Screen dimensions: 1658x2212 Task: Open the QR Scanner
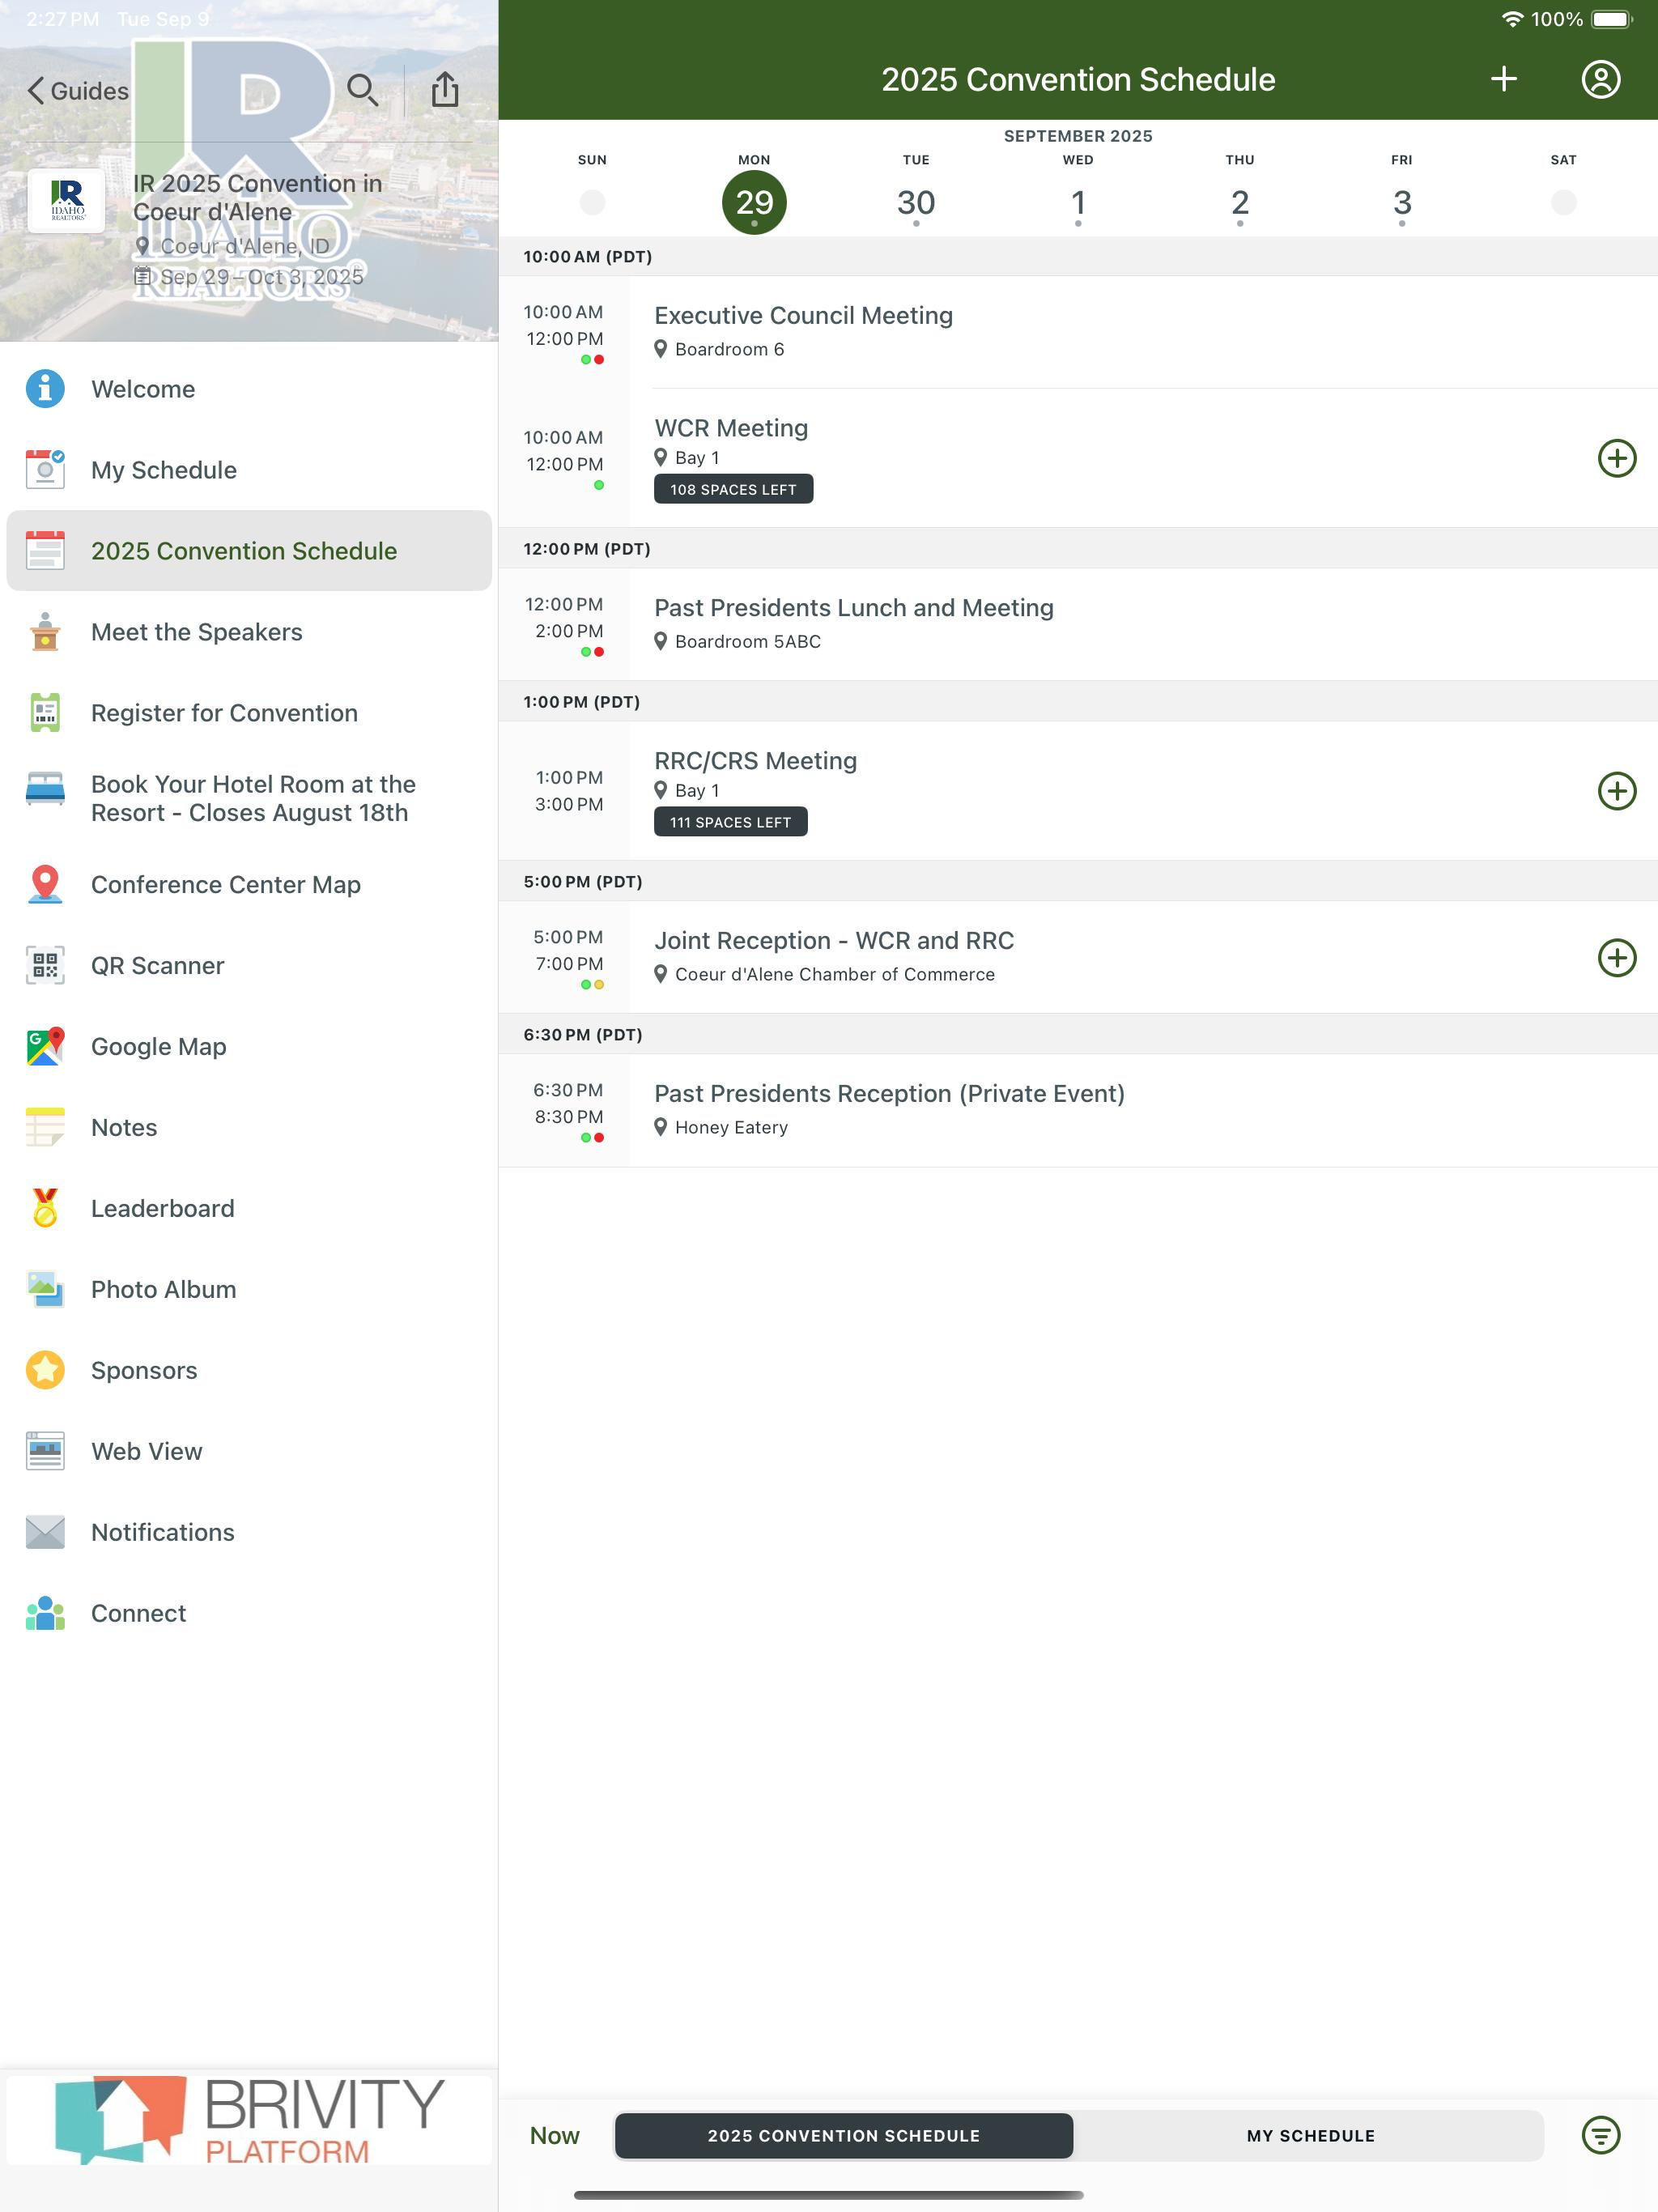[249, 965]
